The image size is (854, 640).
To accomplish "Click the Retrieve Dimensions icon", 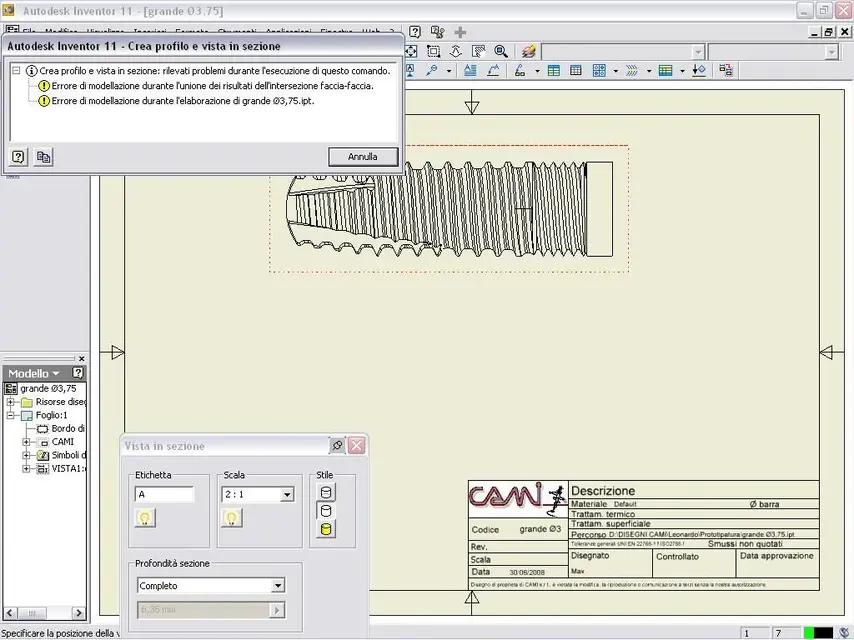I will [725, 70].
